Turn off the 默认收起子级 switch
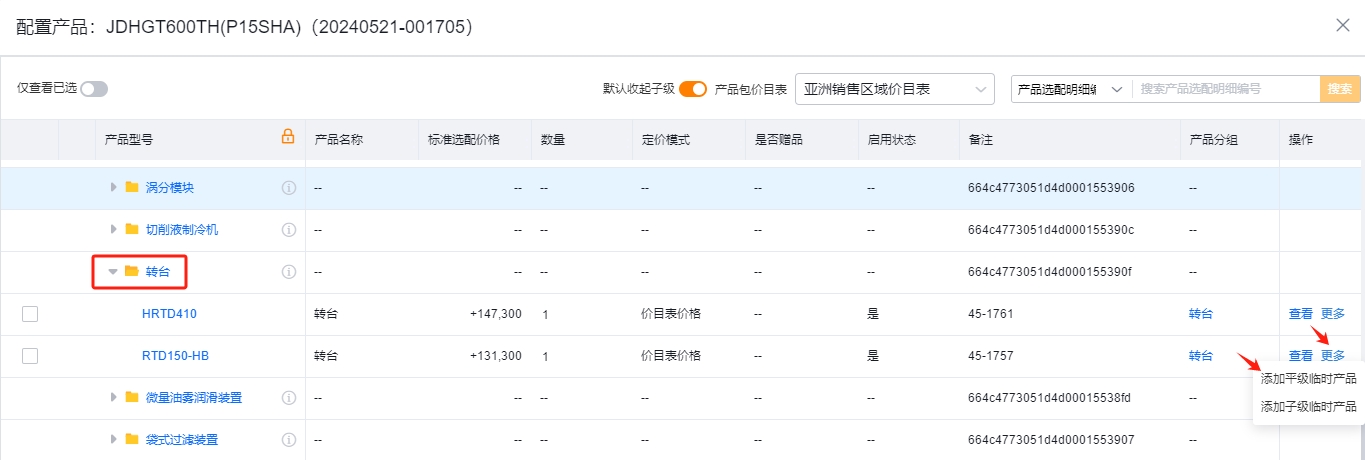 (x=693, y=89)
